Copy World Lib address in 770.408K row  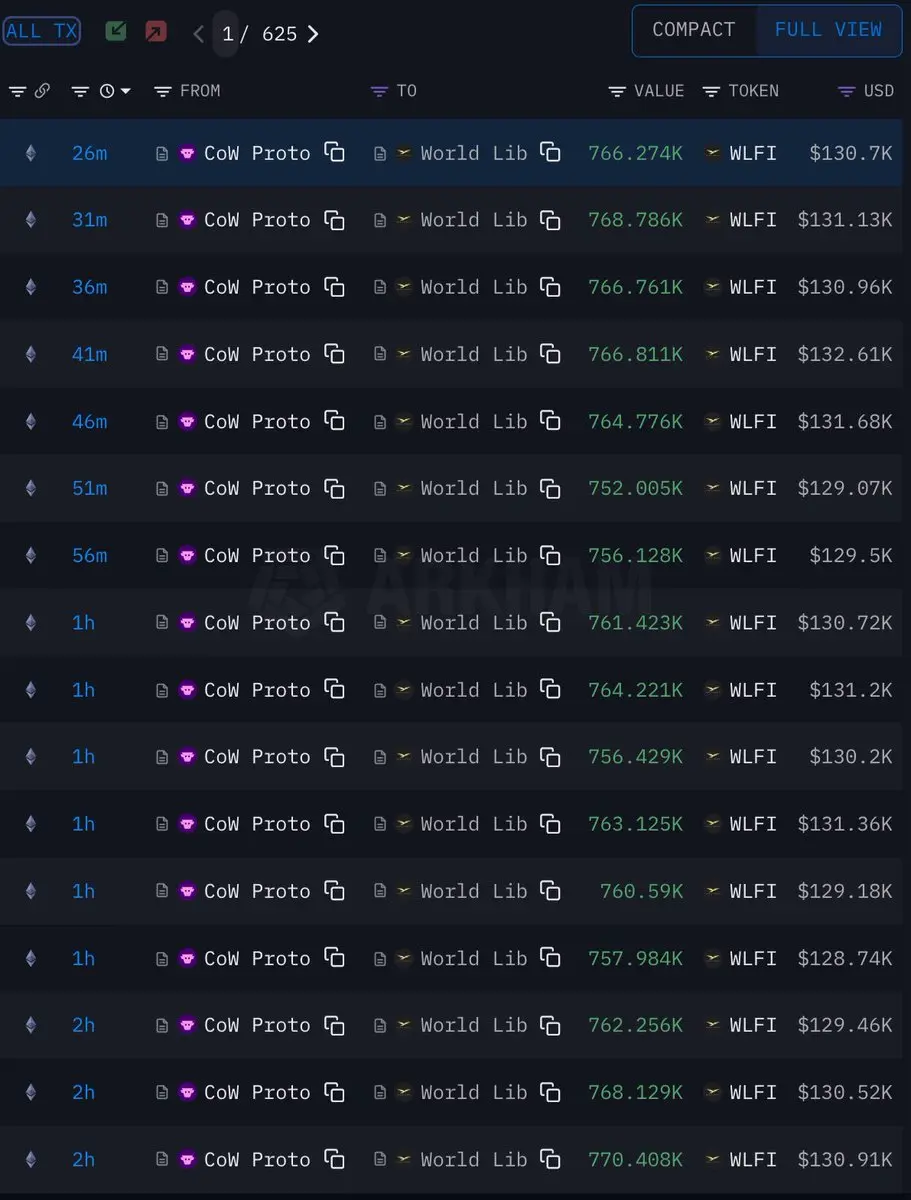(550, 1159)
